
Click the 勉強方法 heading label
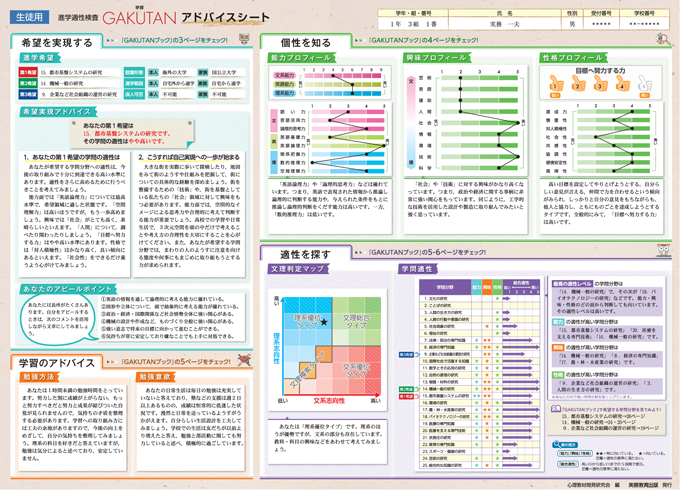point(39,377)
